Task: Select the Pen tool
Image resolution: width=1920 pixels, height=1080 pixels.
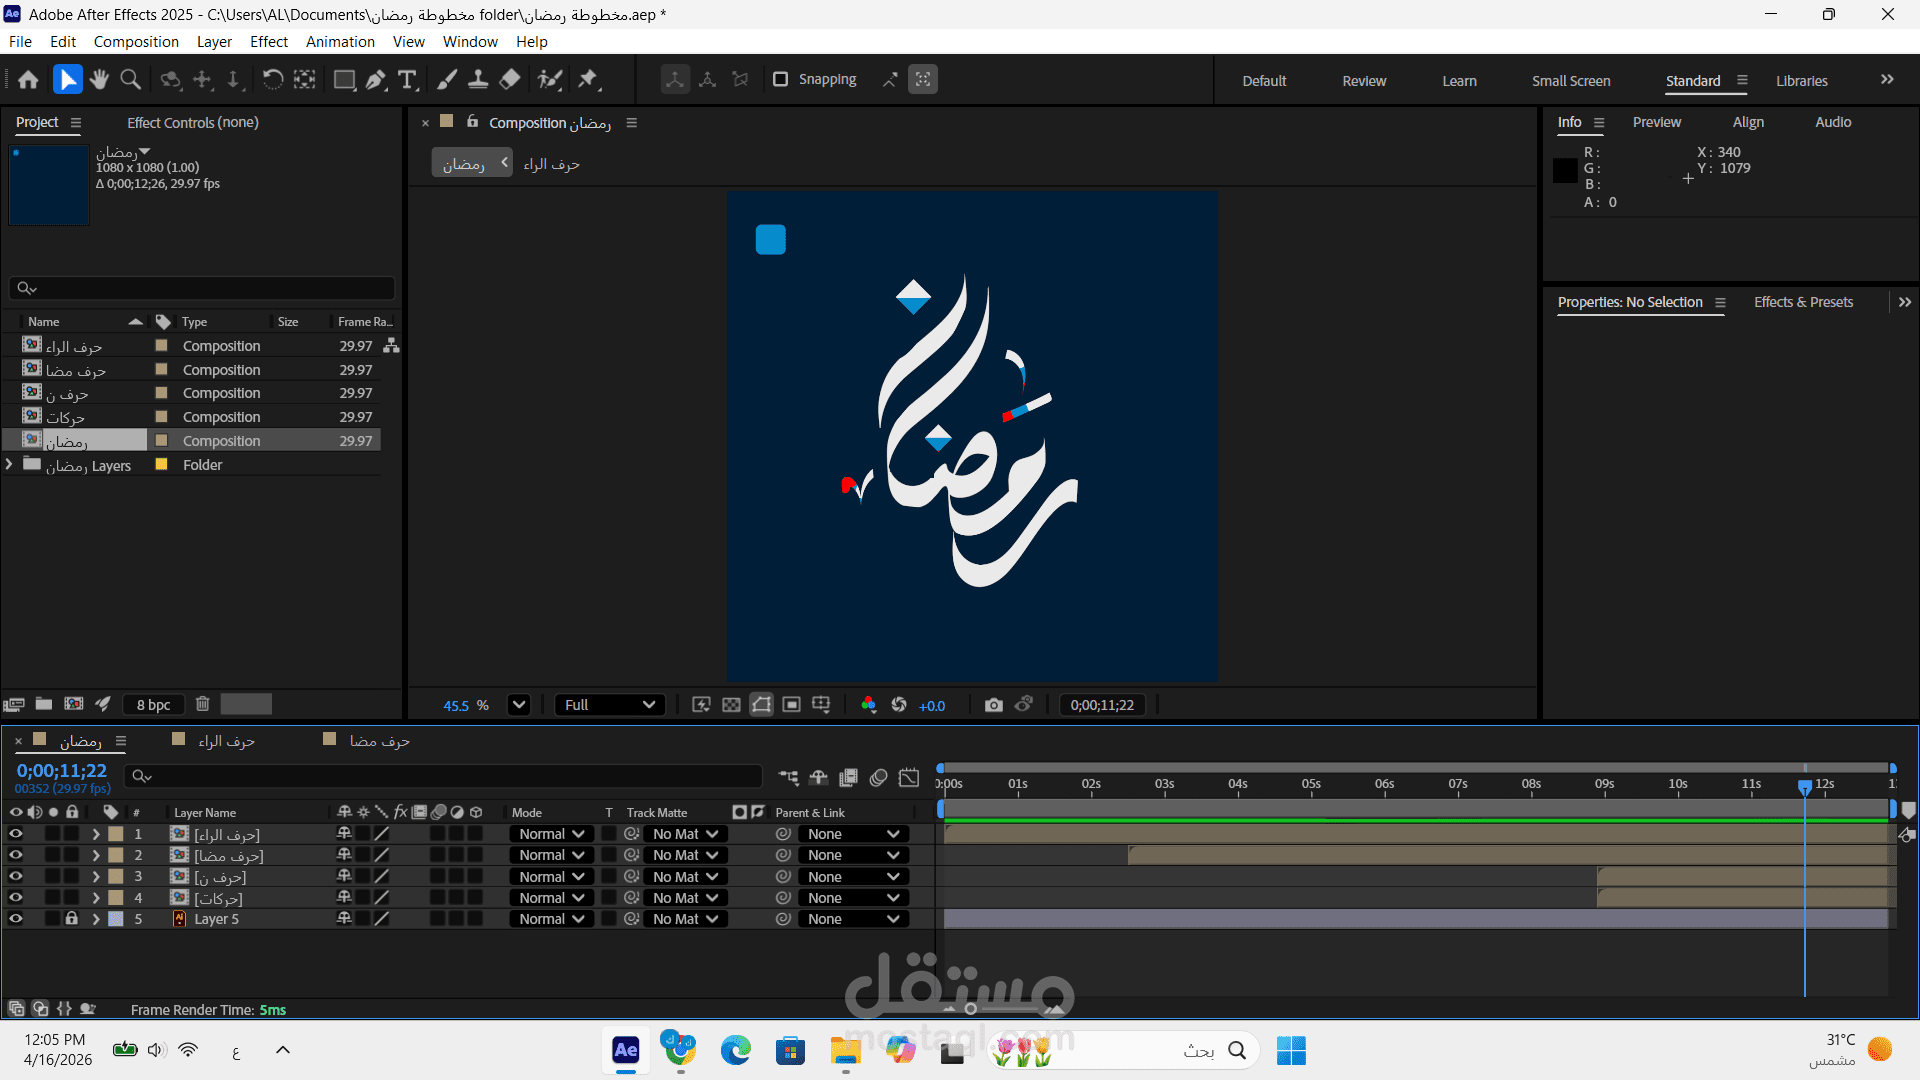Action: [x=376, y=80]
